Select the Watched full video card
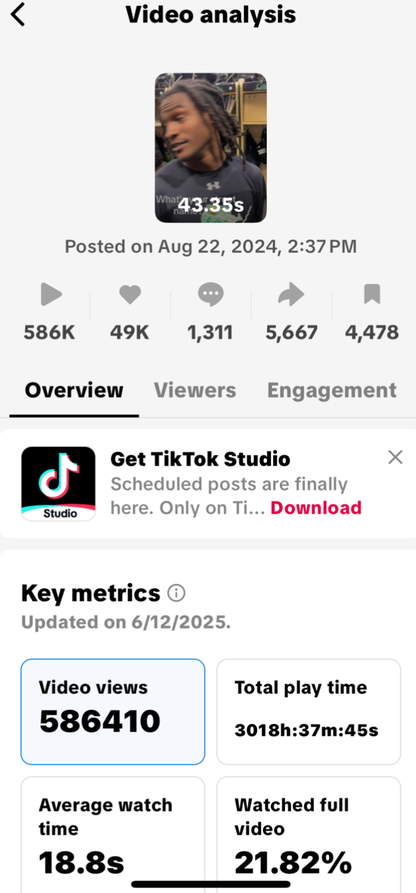This screenshot has width=416, height=893. pyautogui.click(x=308, y=834)
